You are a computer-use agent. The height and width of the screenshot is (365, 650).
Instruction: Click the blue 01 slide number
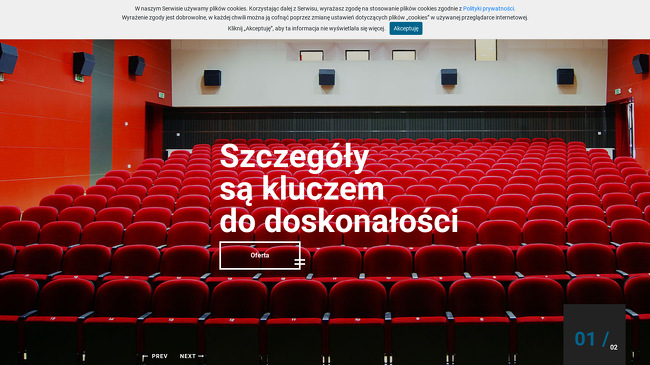[585, 339]
